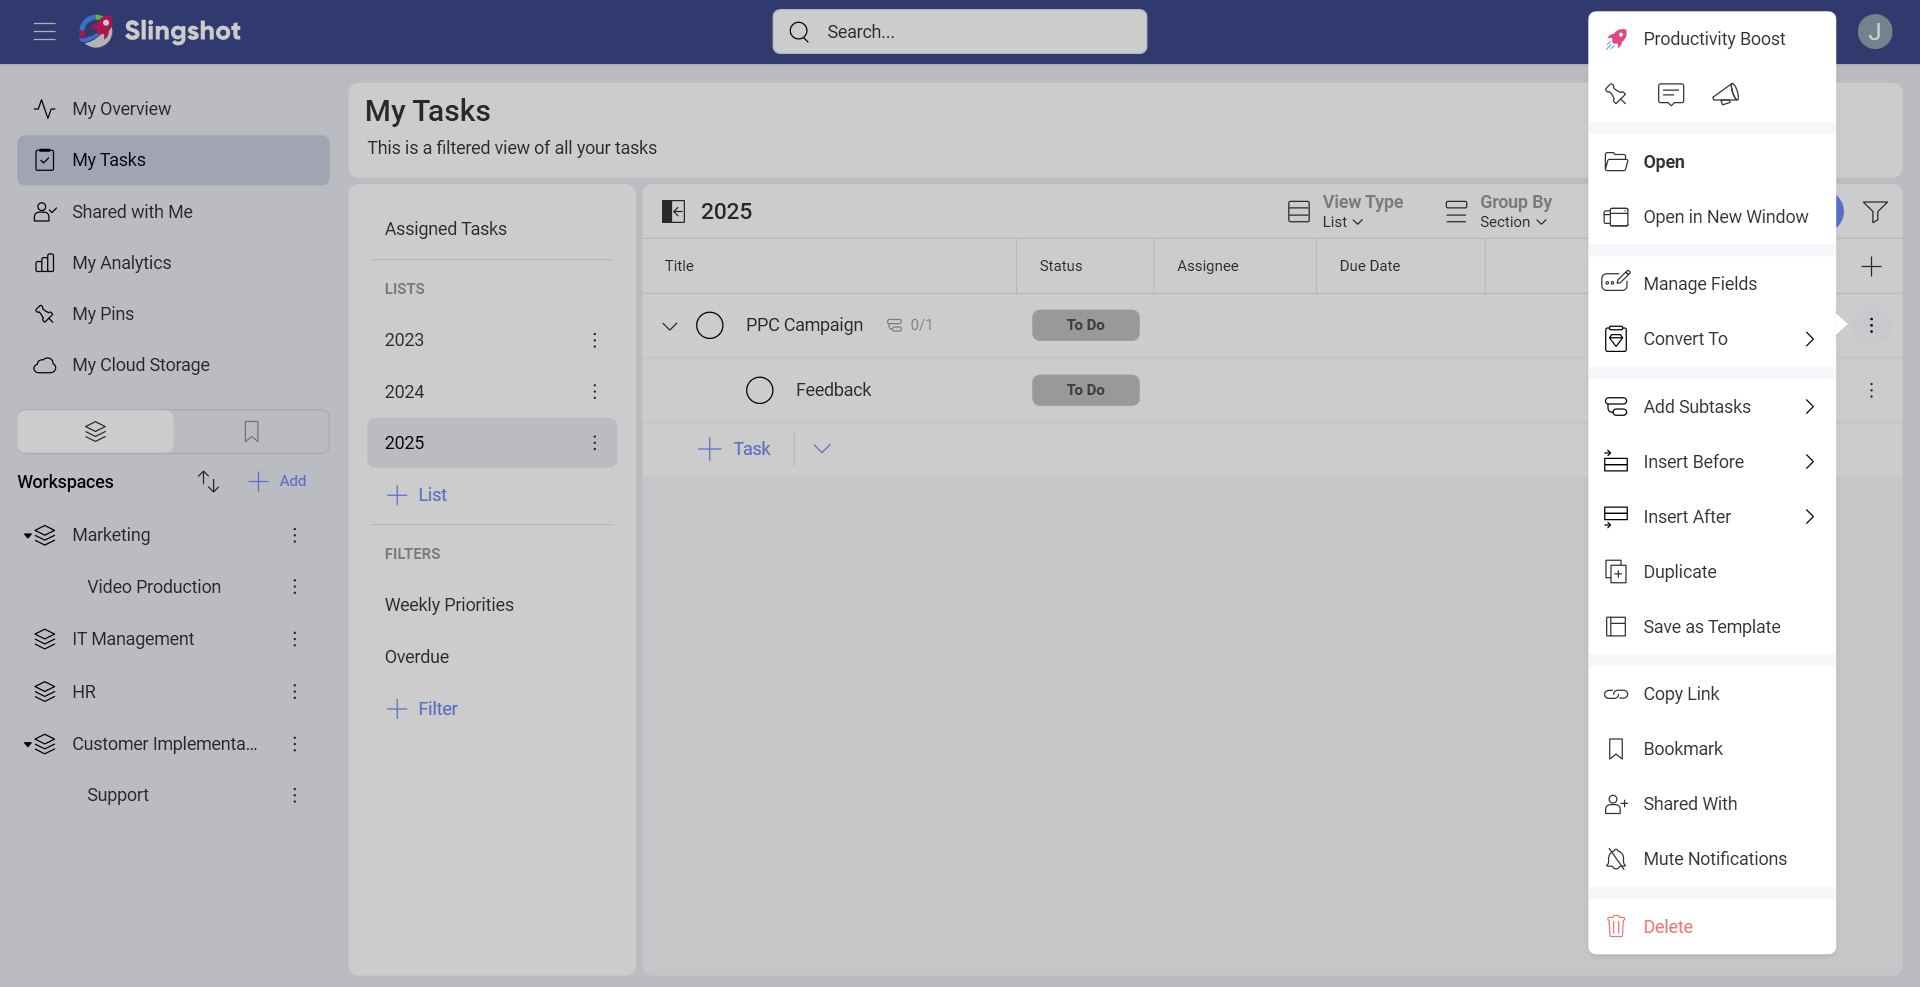Sort workspaces with the arrows icon
The height and width of the screenshot is (987, 1920).
point(208,481)
